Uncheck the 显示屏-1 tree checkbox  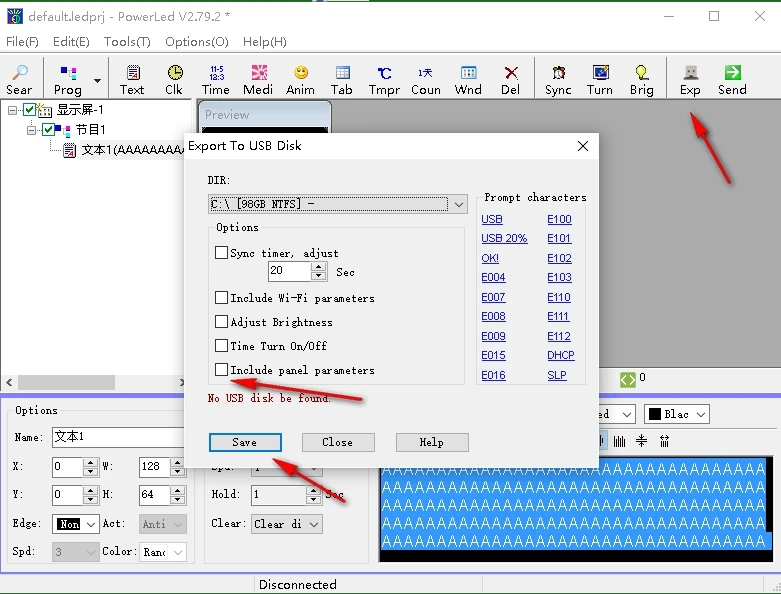(29, 110)
